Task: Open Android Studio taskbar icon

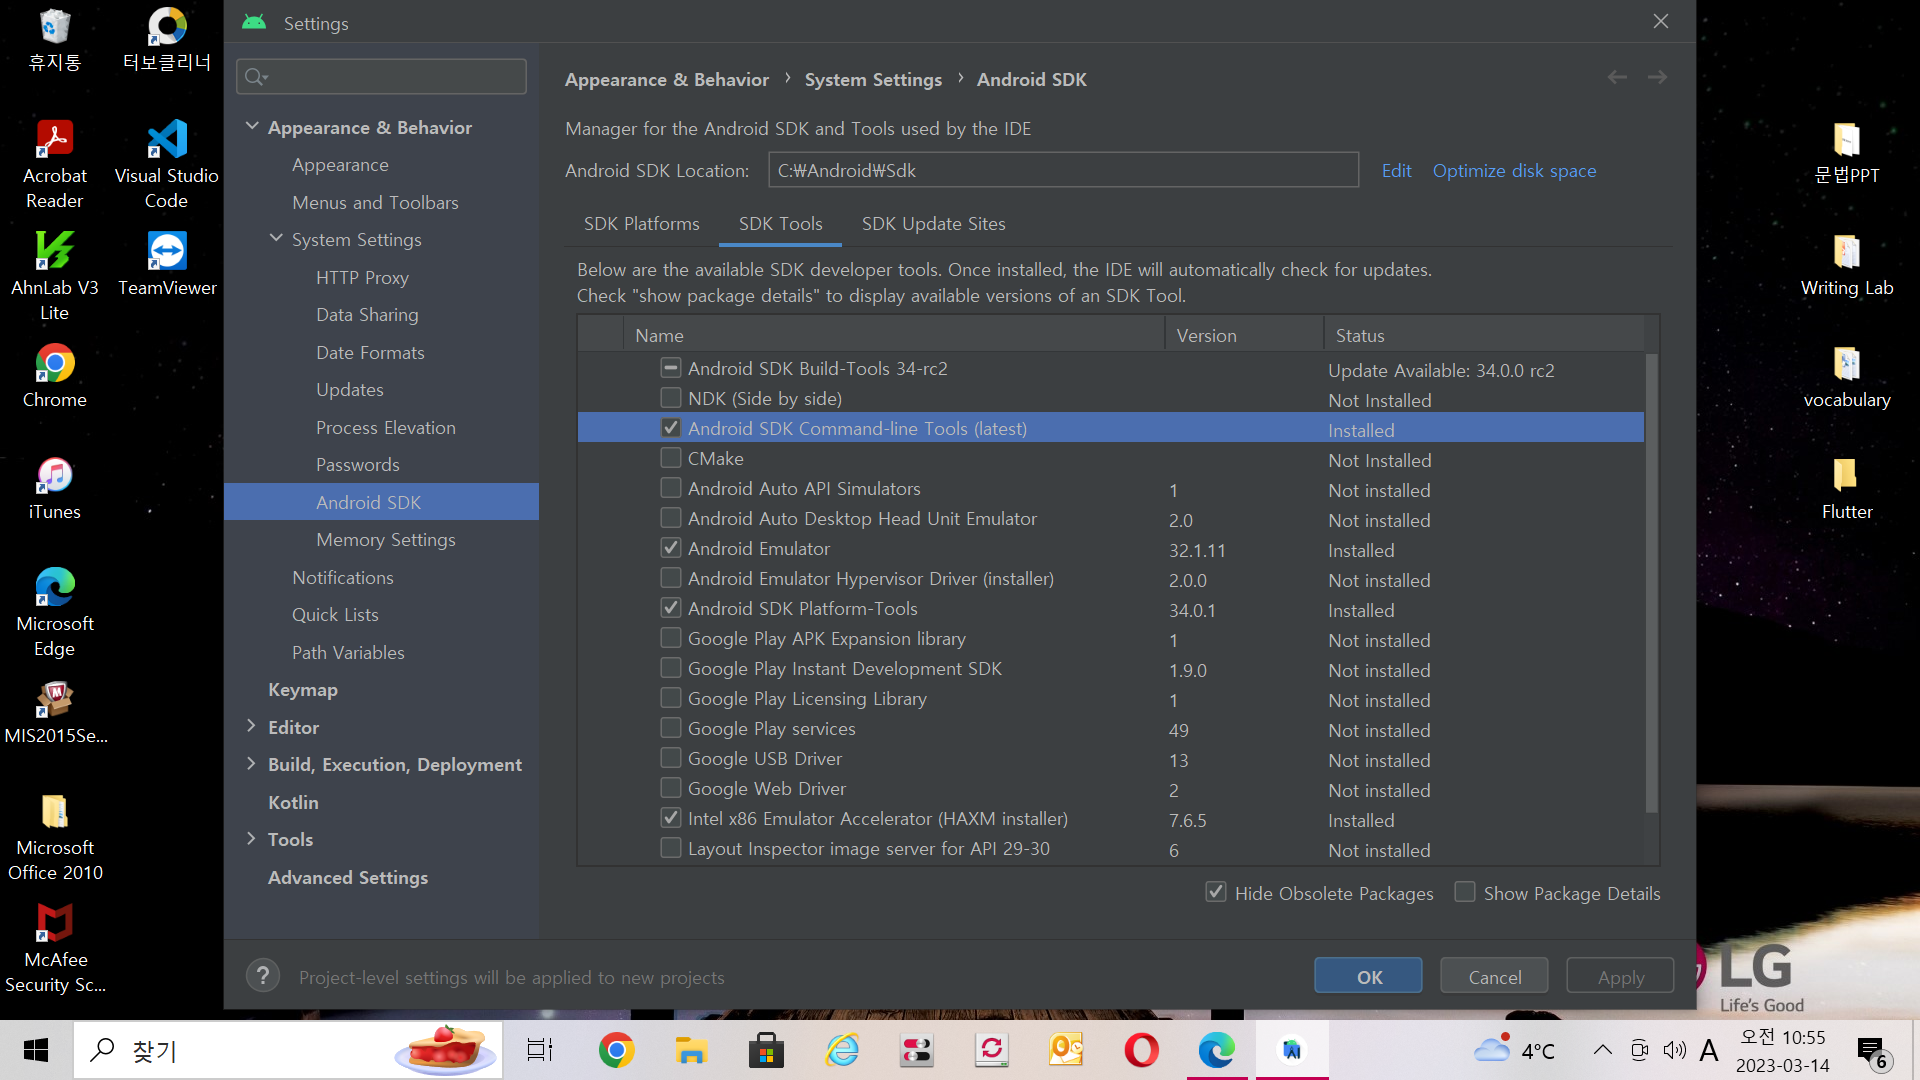Action: point(1292,1050)
